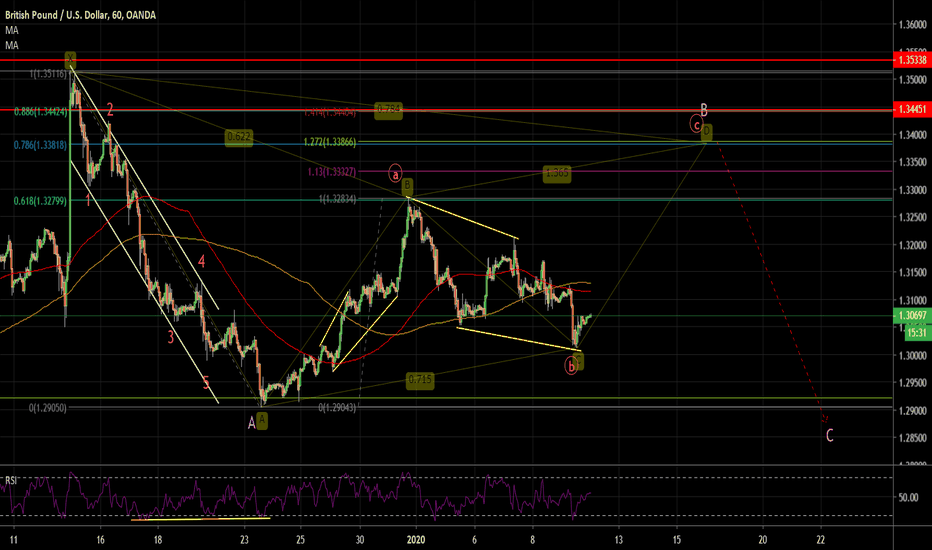Image resolution: width=932 pixels, height=550 pixels.
Task: Select the circled b wave label
Action: pos(571,366)
